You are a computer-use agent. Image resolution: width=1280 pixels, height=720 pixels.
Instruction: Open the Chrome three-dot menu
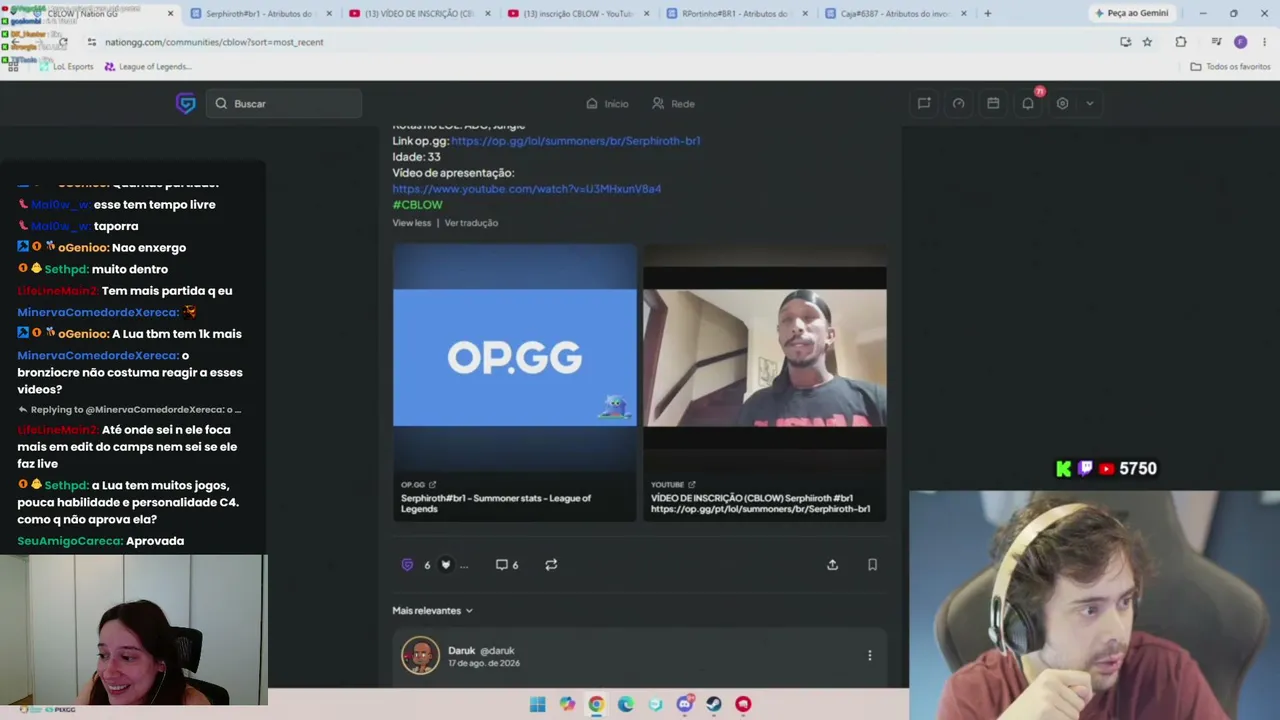click(x=1264, y=42)
